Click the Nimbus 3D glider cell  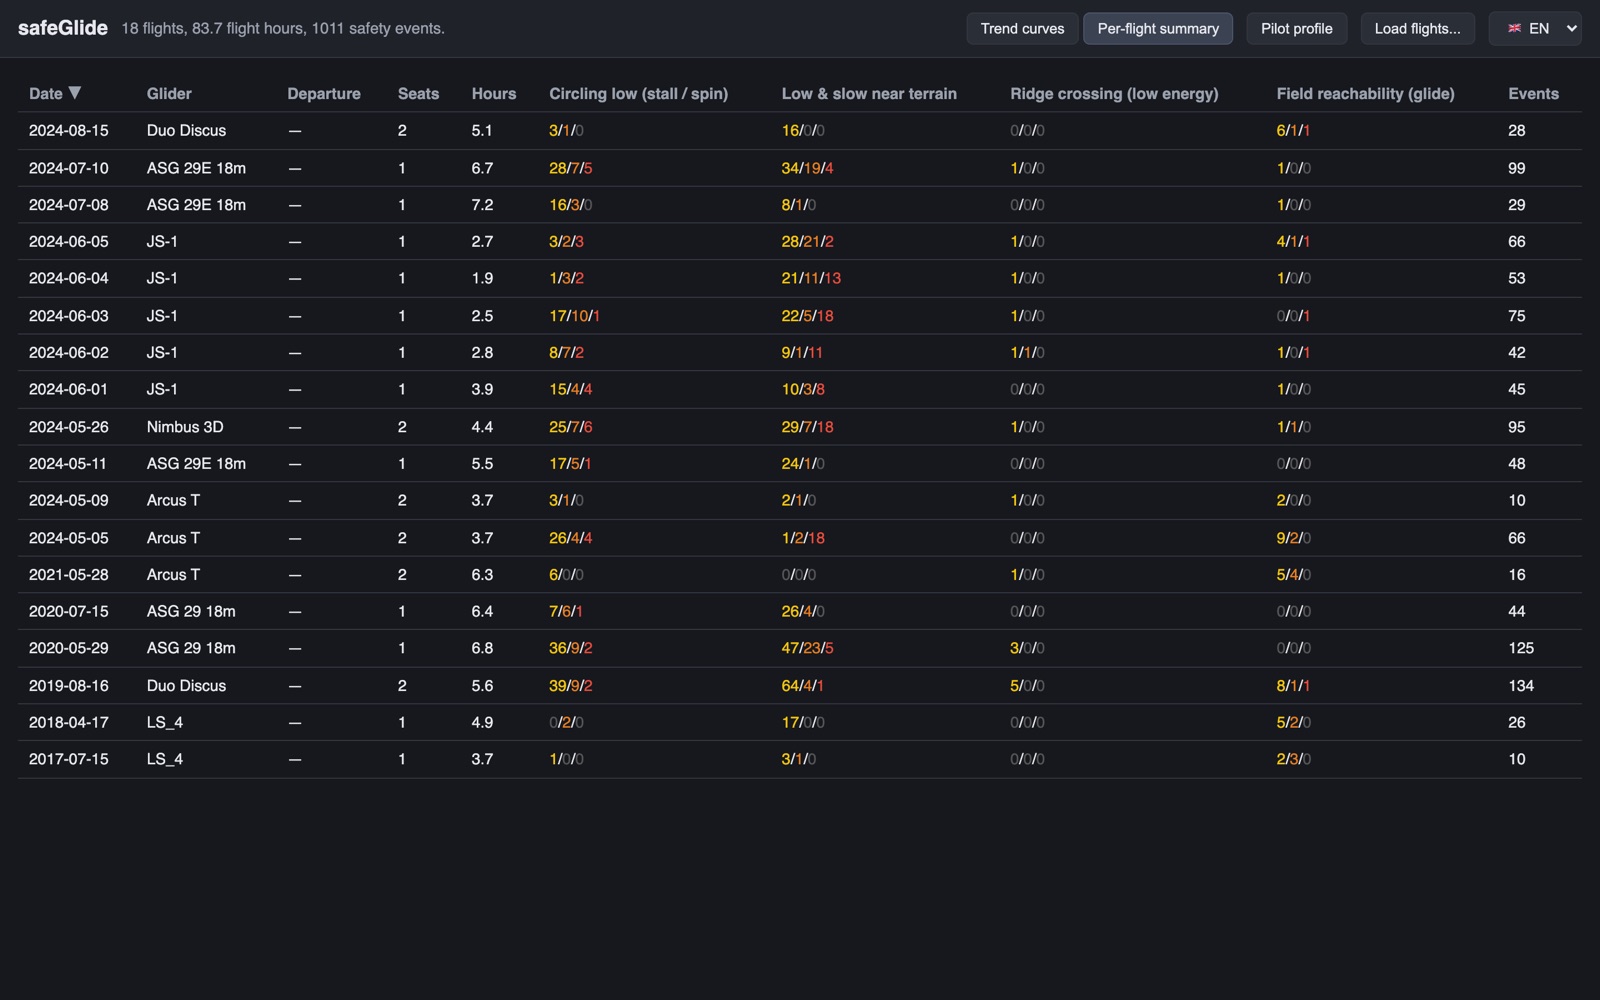[185, 426]
